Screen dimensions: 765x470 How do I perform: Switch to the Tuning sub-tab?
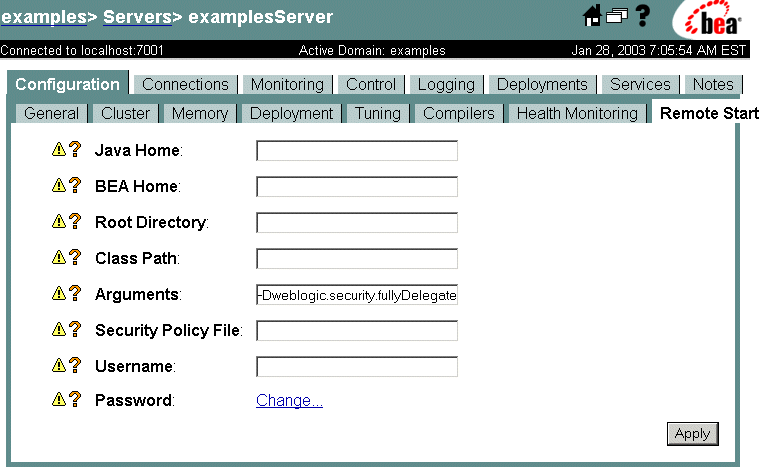coord(378,113)
